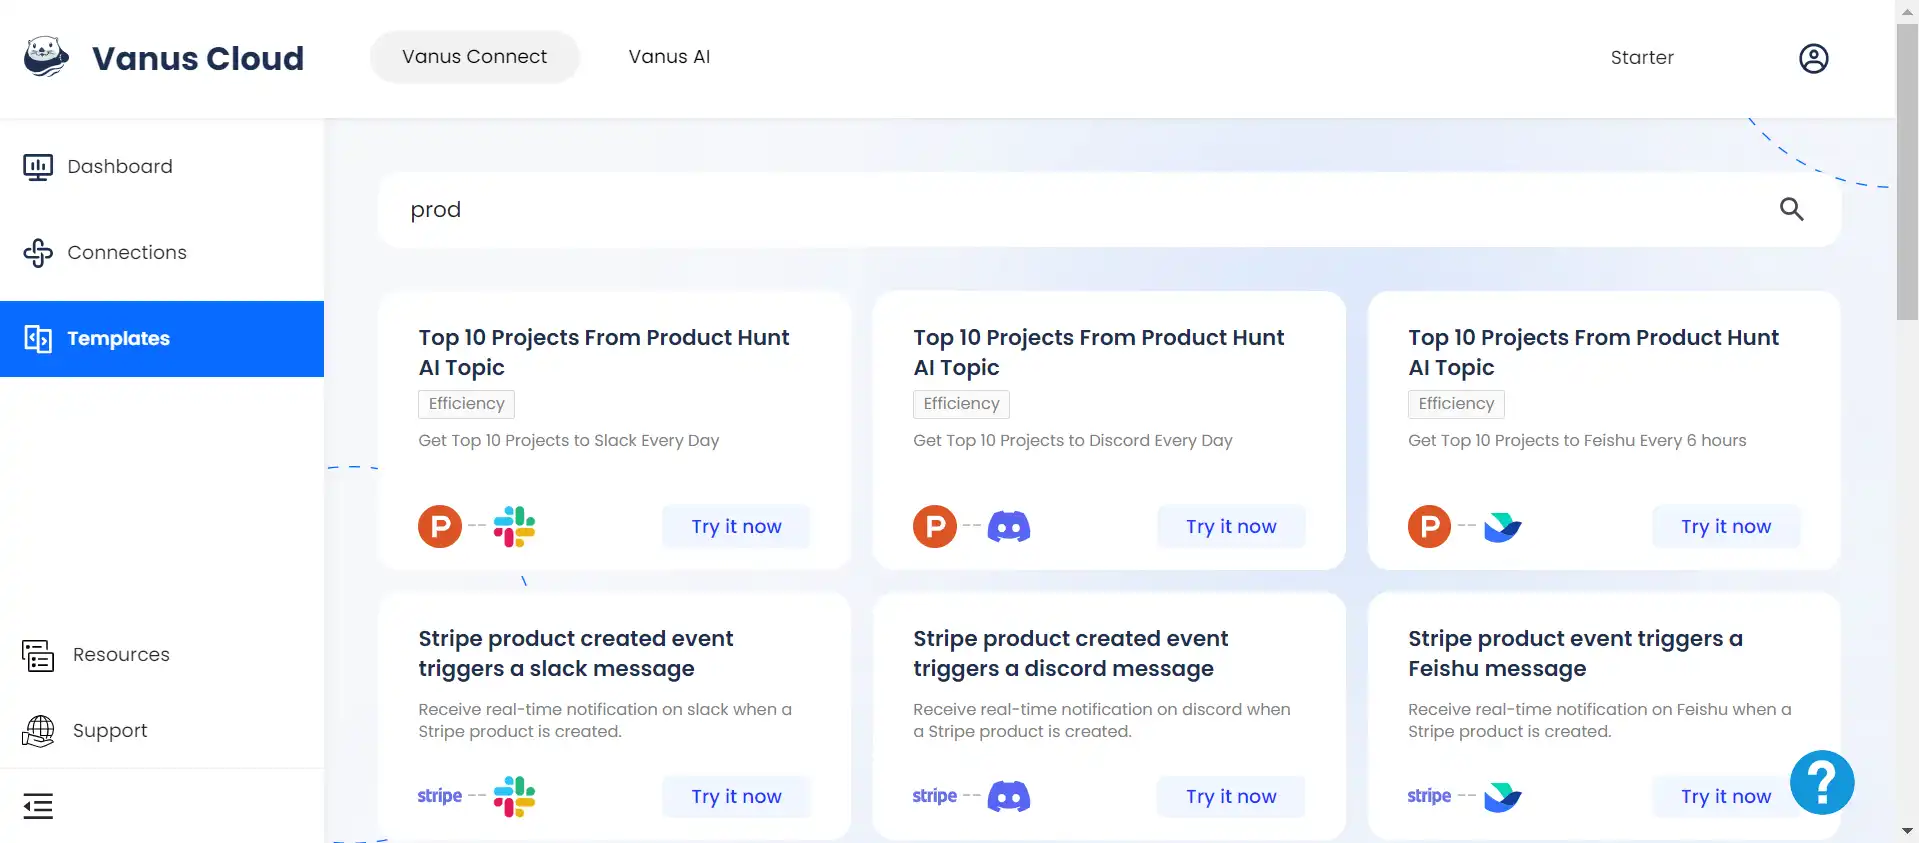The height and width of the screenshot is (843, 1919).
Task: Try the Stripe to slack message template
Action: (x=736, y=796)
